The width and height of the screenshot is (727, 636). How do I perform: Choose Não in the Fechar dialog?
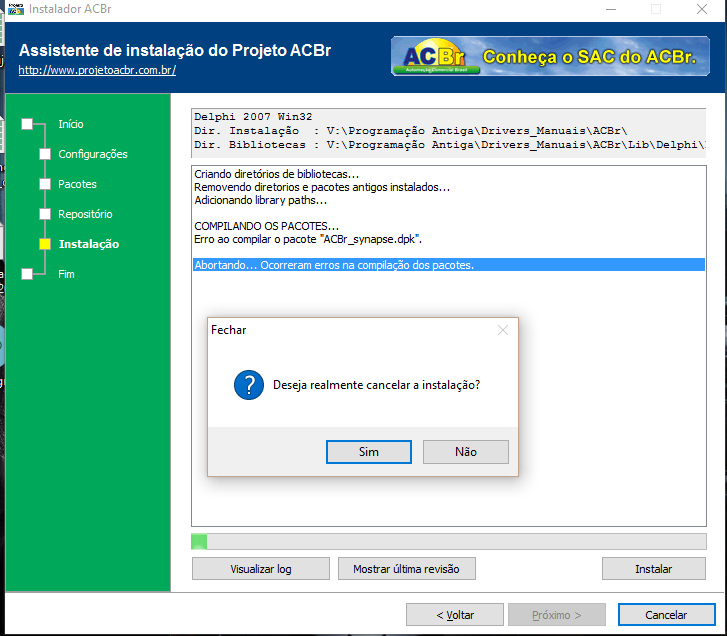(466, 452)
